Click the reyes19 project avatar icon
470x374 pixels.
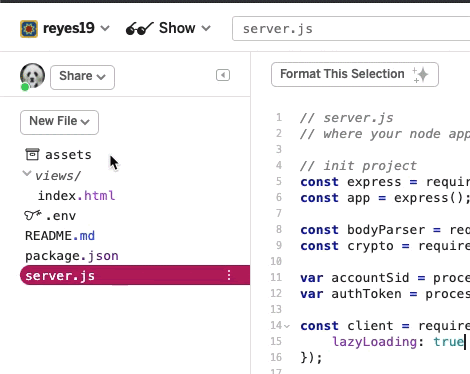point(29,29)
